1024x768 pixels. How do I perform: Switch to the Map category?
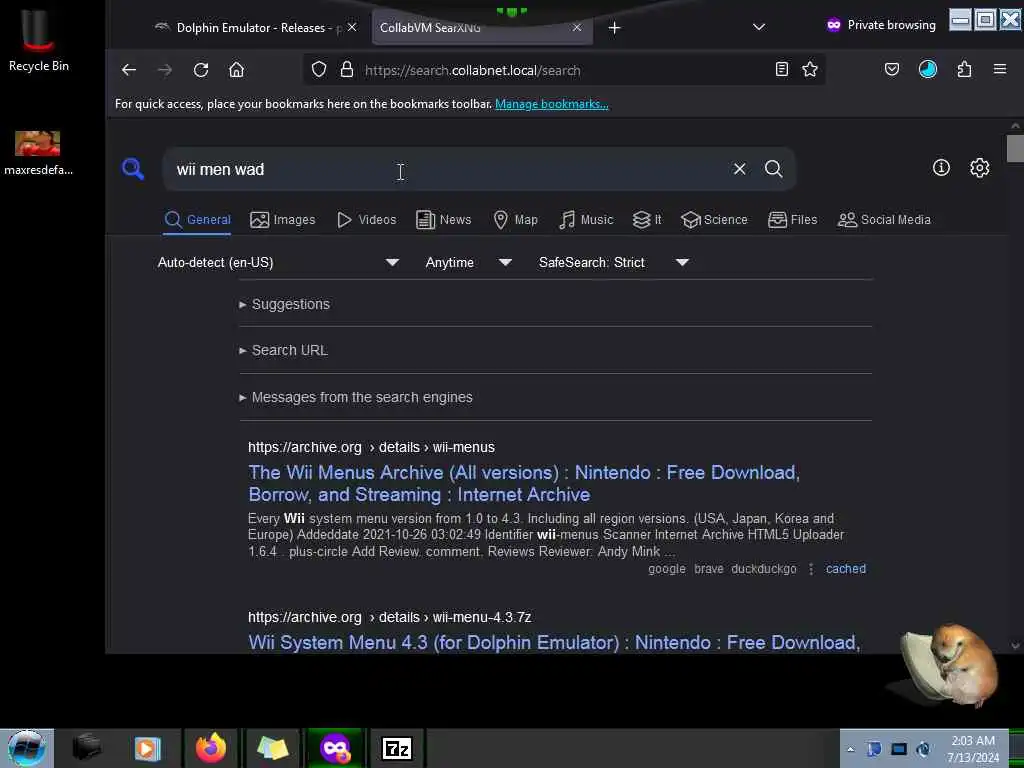click(515, 220)
